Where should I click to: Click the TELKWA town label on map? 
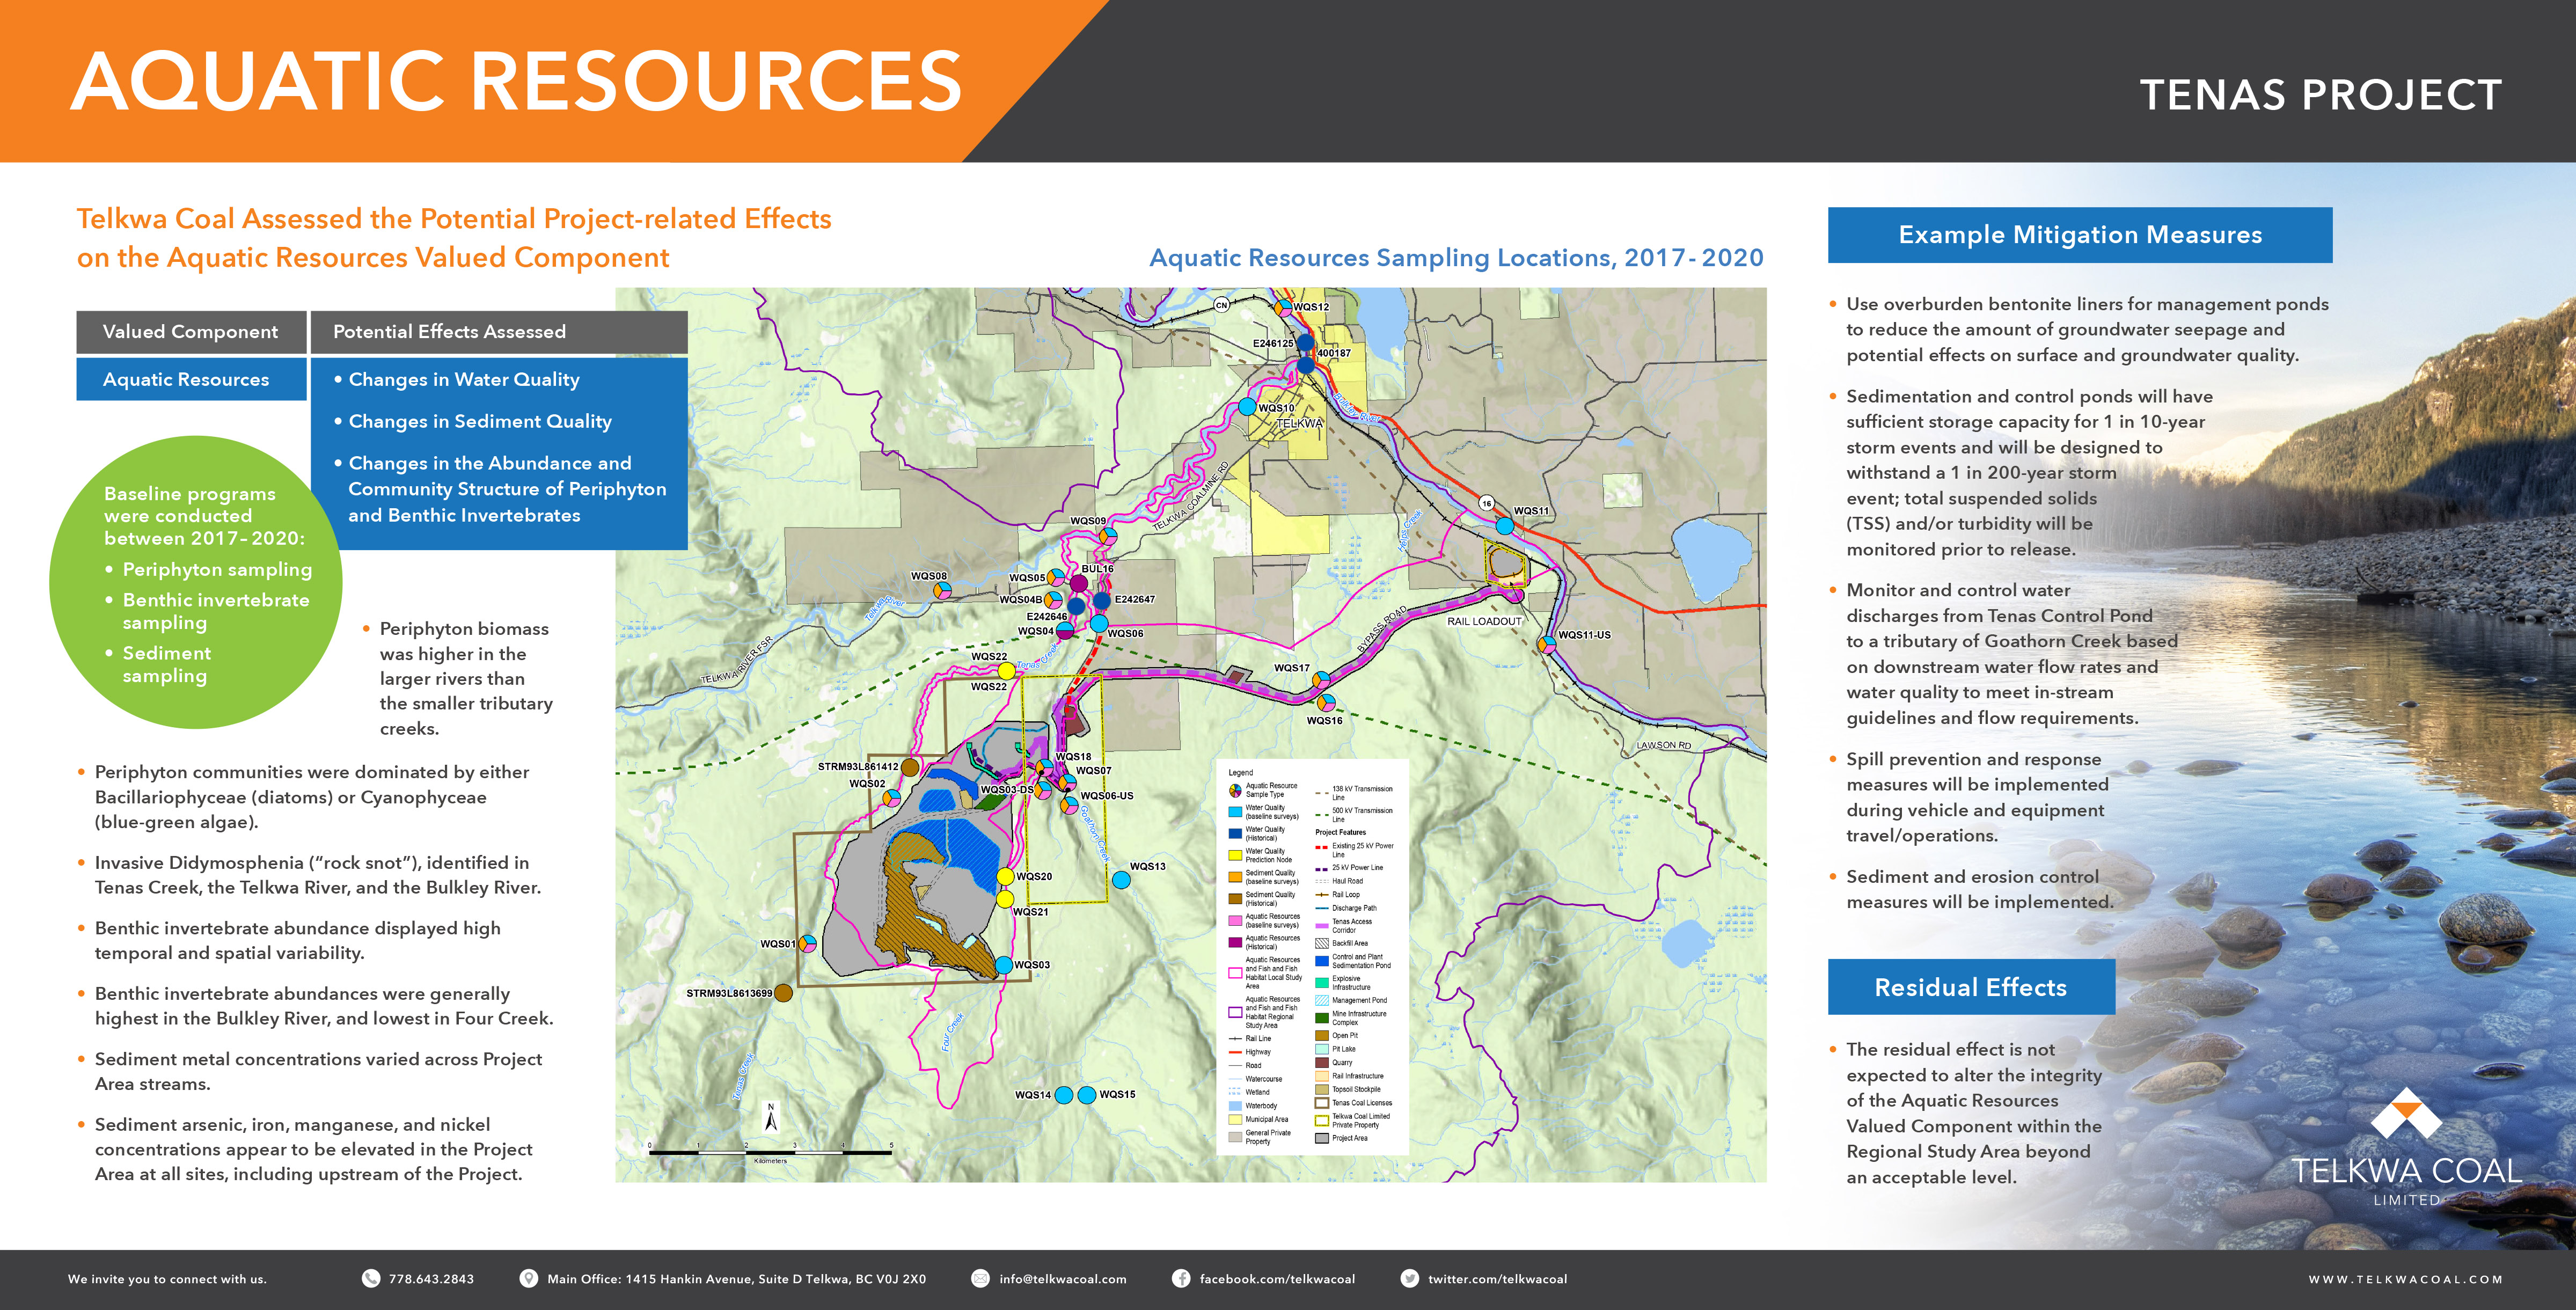point(1299,423)
